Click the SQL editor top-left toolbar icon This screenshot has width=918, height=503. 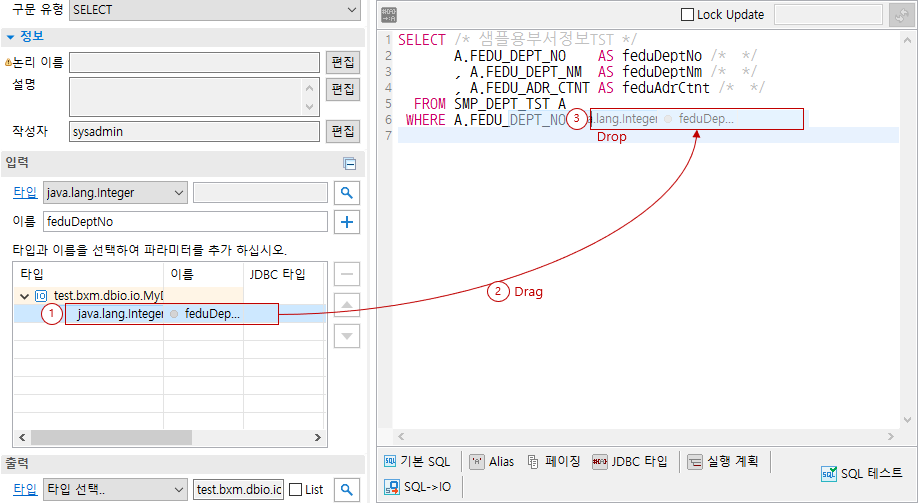(388, 15)
